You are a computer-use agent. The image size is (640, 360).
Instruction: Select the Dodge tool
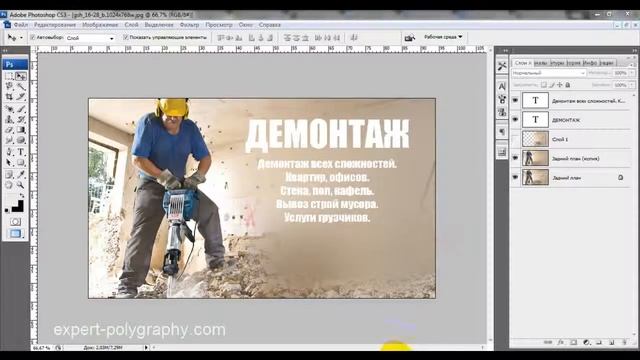tap(21, 140)
